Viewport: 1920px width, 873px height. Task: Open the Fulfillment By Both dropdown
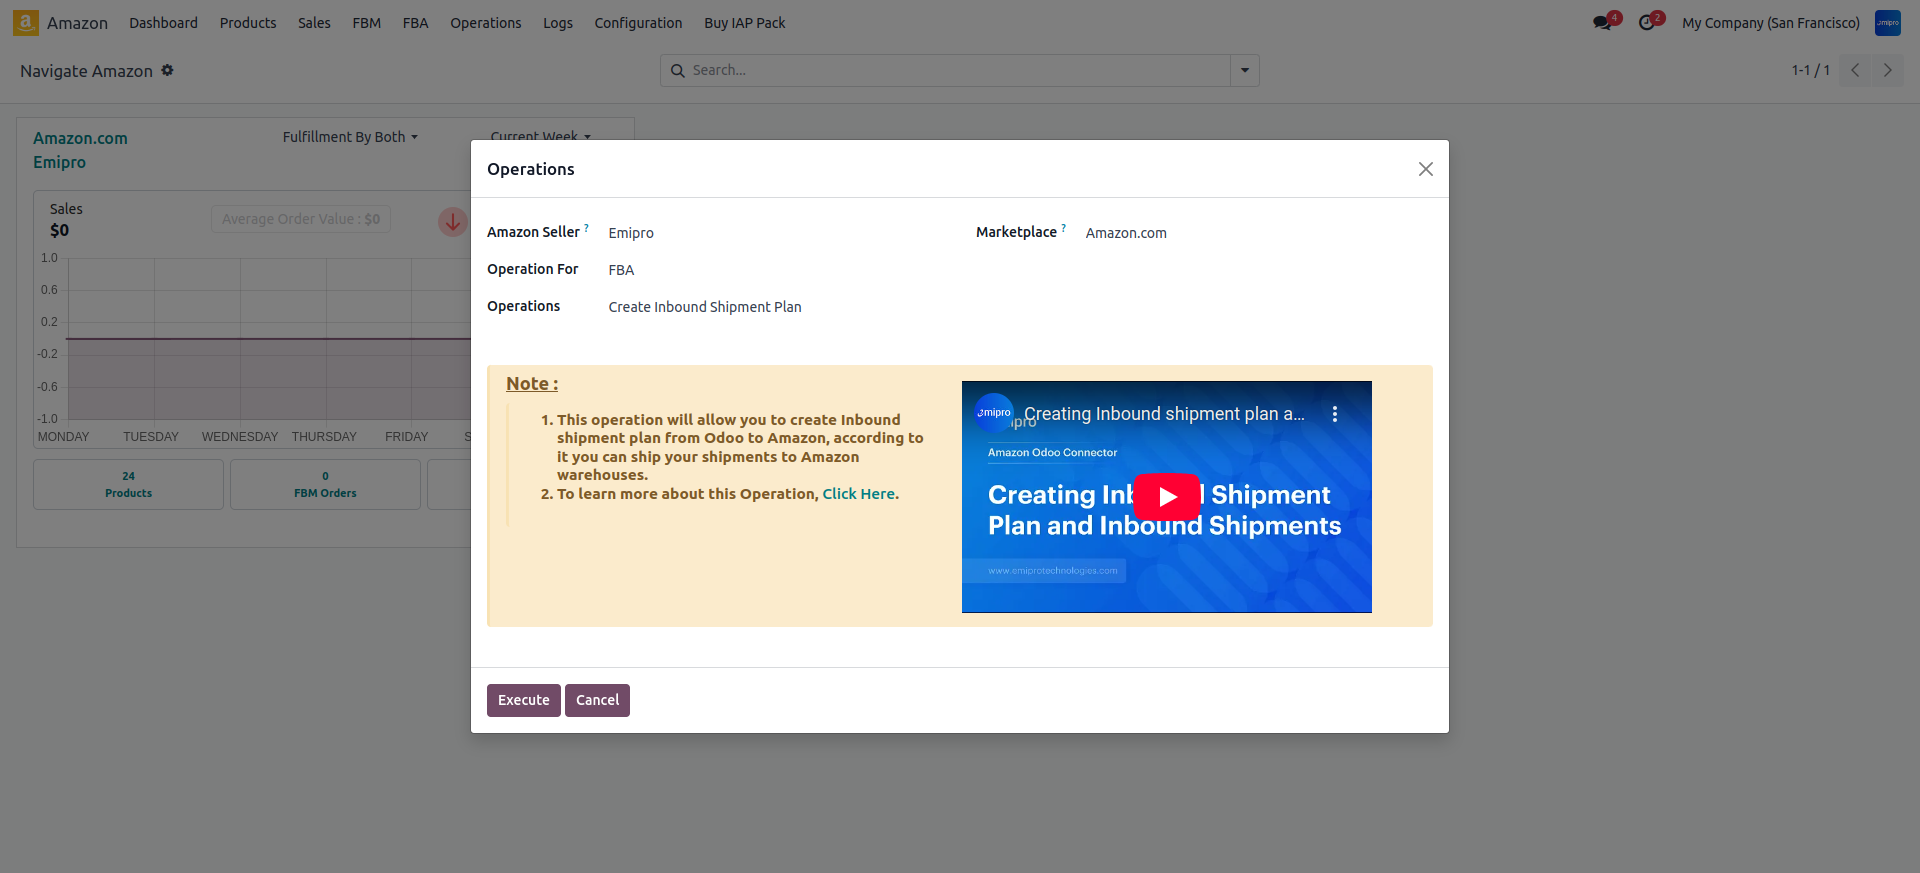pyautogui.click(x=350, y=137)
